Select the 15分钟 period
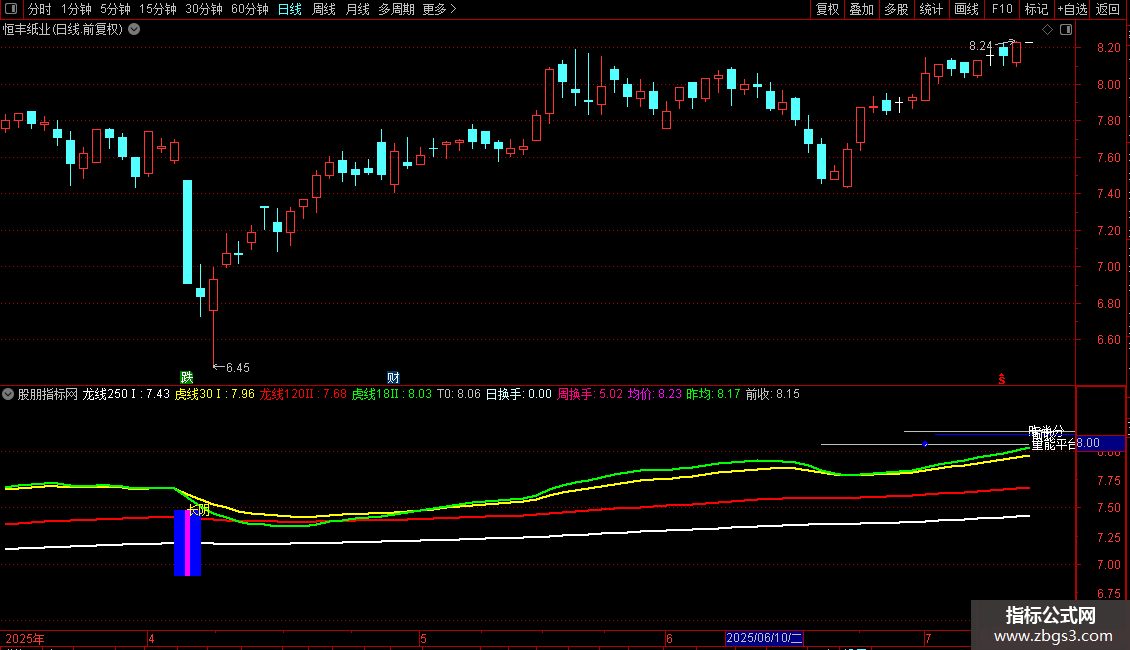 (x=158, y=9)
